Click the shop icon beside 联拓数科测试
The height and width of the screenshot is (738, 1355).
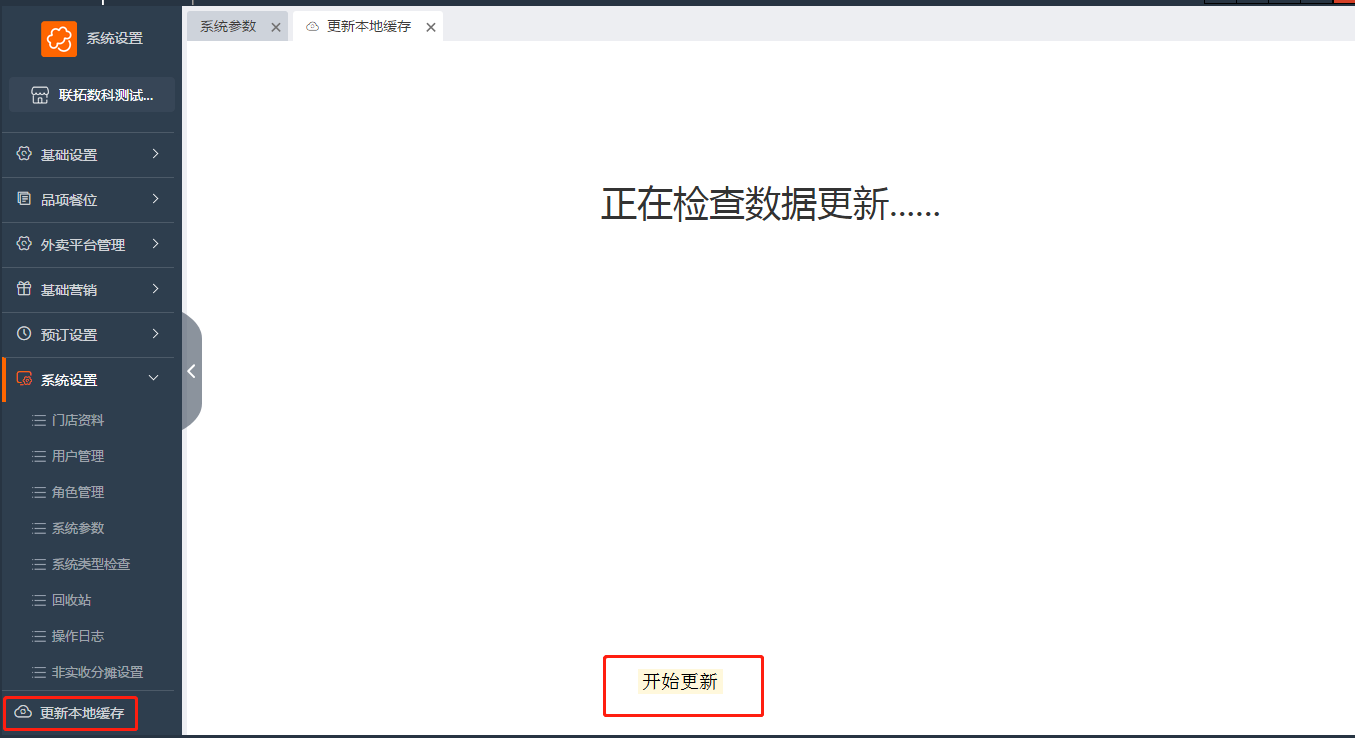click(x=40, y=95)
